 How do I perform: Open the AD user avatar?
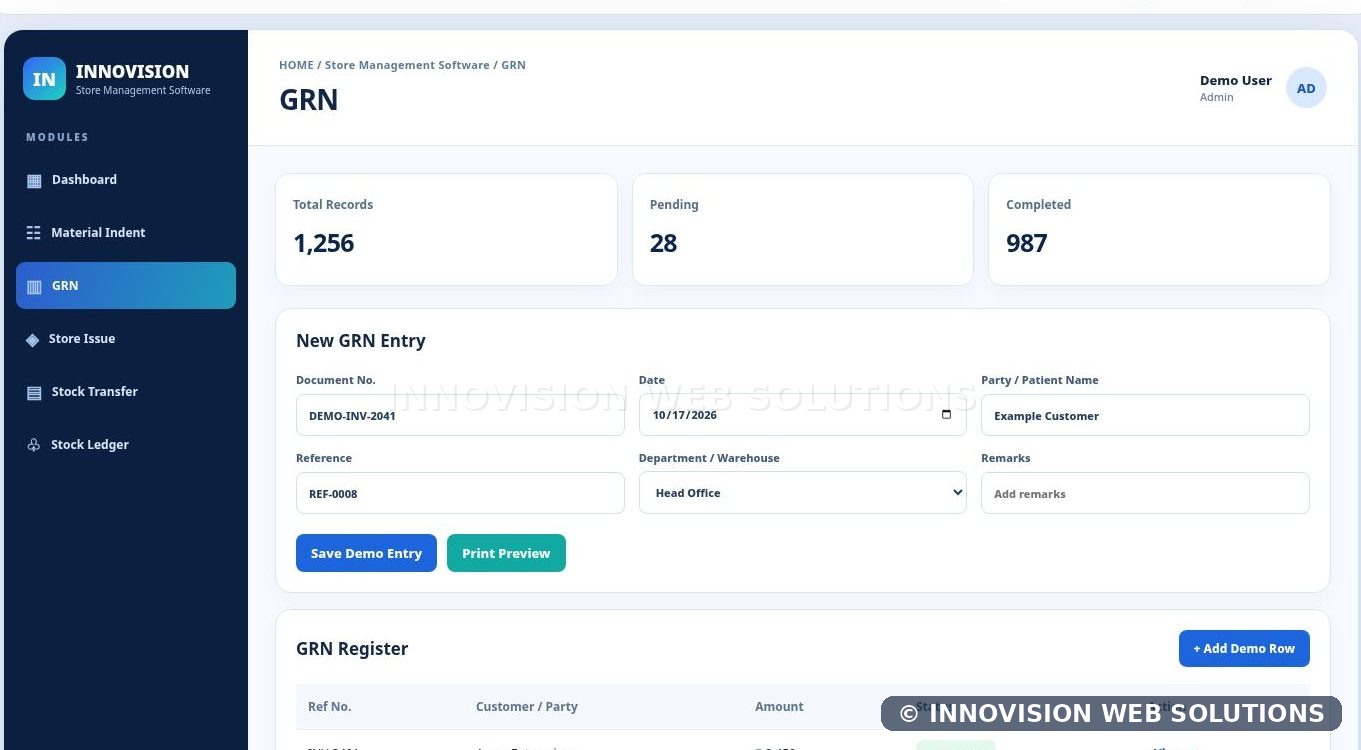1306,88
